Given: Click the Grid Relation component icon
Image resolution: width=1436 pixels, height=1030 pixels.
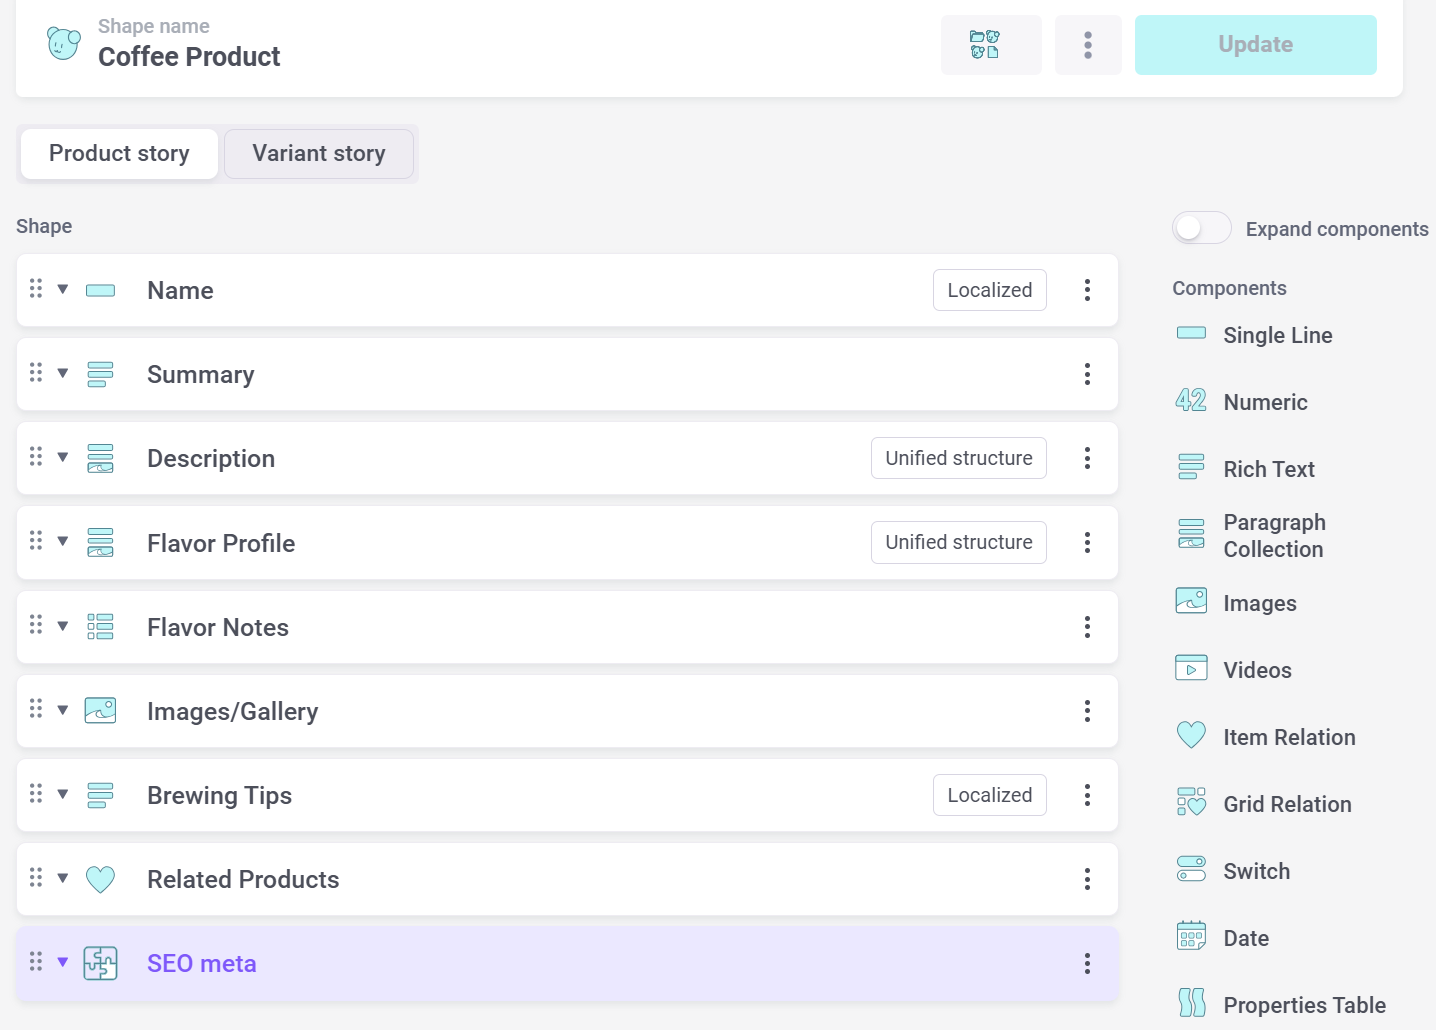Looking at the screenshot, I should [x=1190, y=803].
